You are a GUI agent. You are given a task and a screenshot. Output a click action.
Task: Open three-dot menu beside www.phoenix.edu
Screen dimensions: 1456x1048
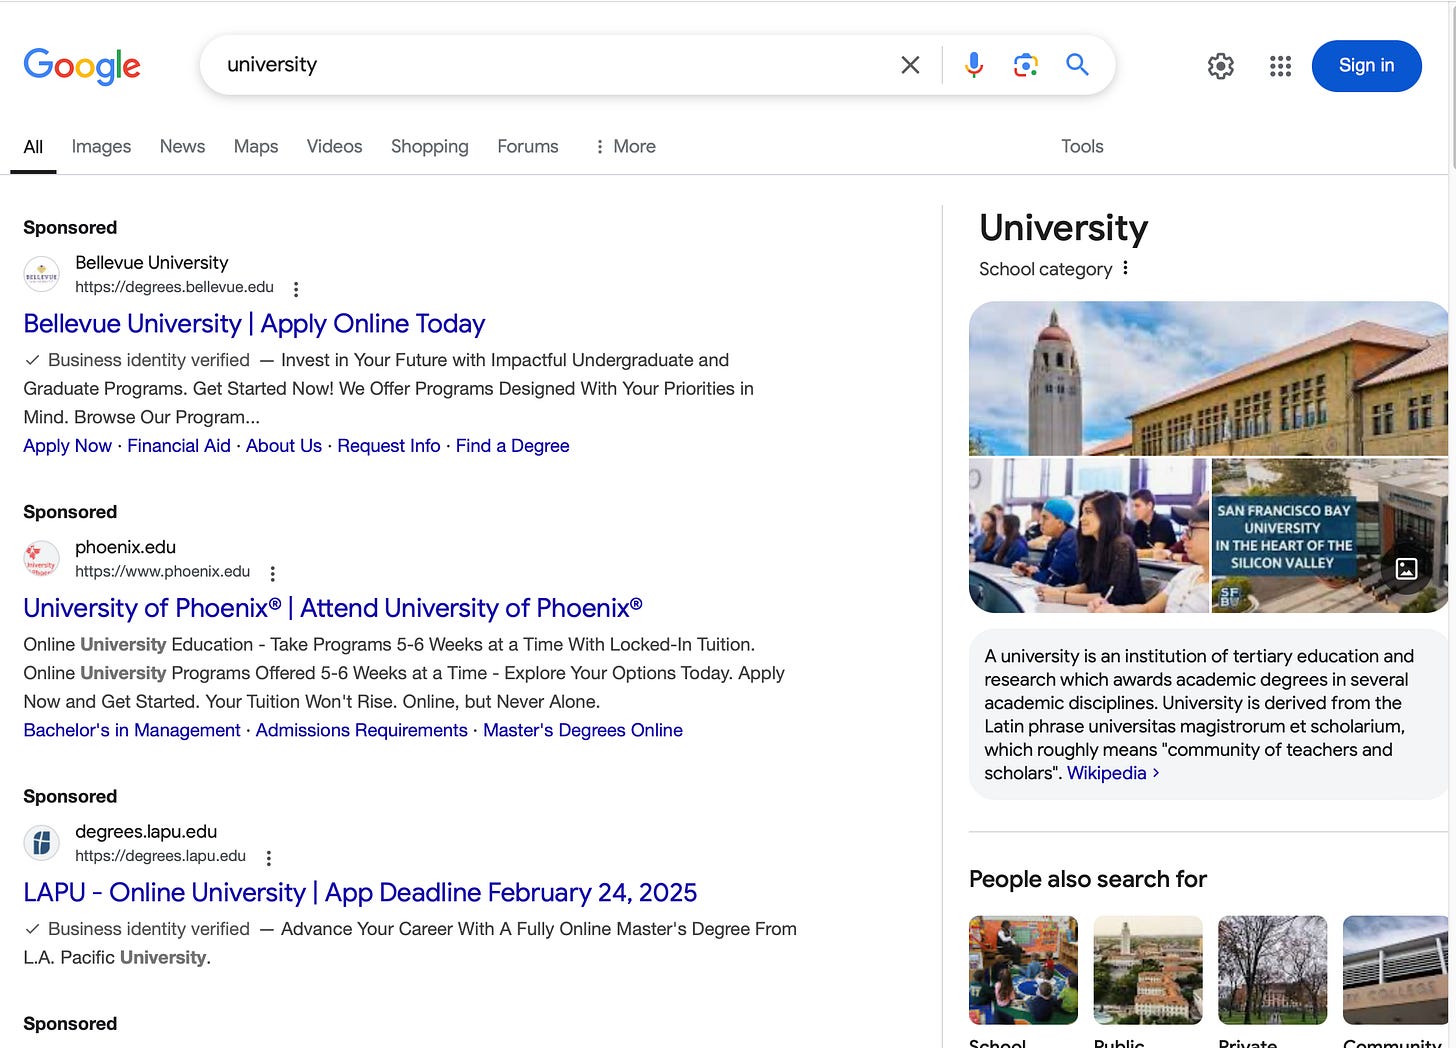[272, 573]
